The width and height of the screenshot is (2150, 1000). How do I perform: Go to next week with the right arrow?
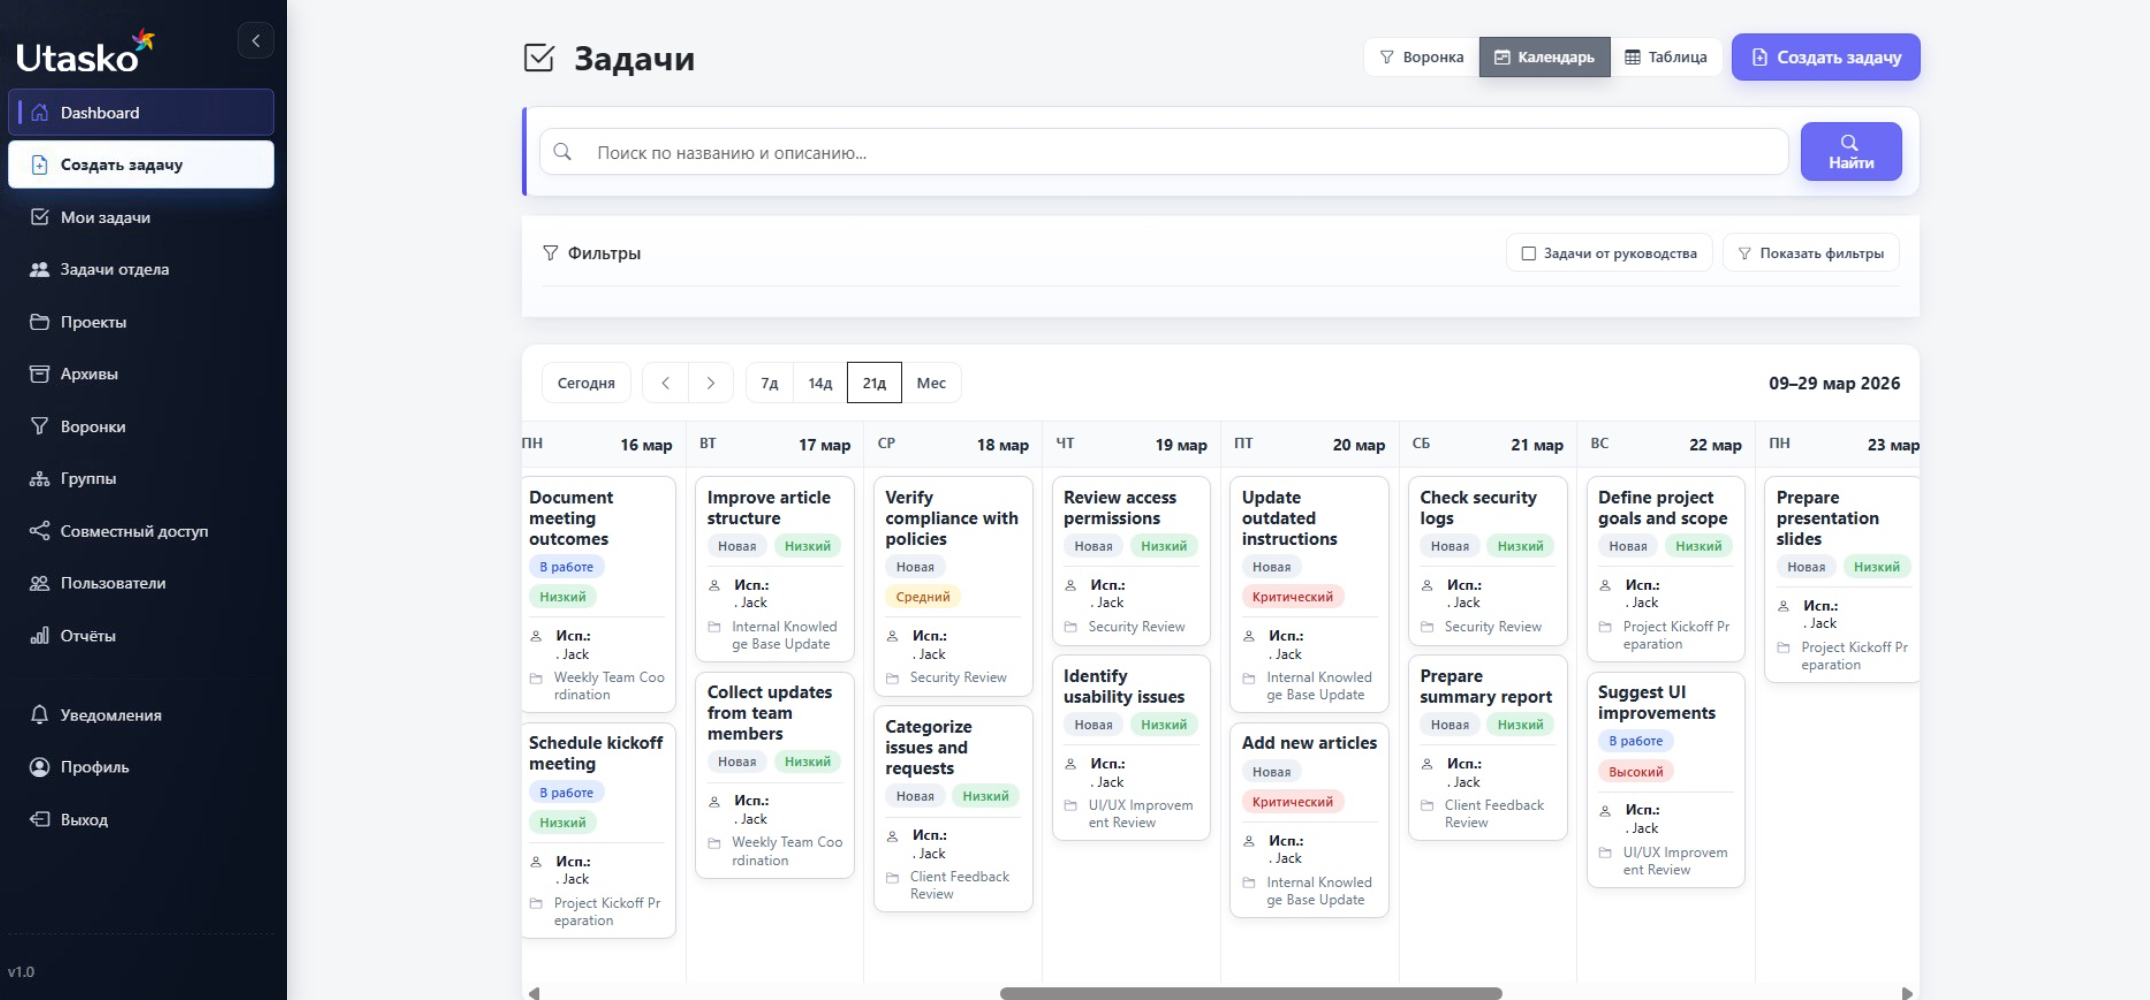coord(711,382)
